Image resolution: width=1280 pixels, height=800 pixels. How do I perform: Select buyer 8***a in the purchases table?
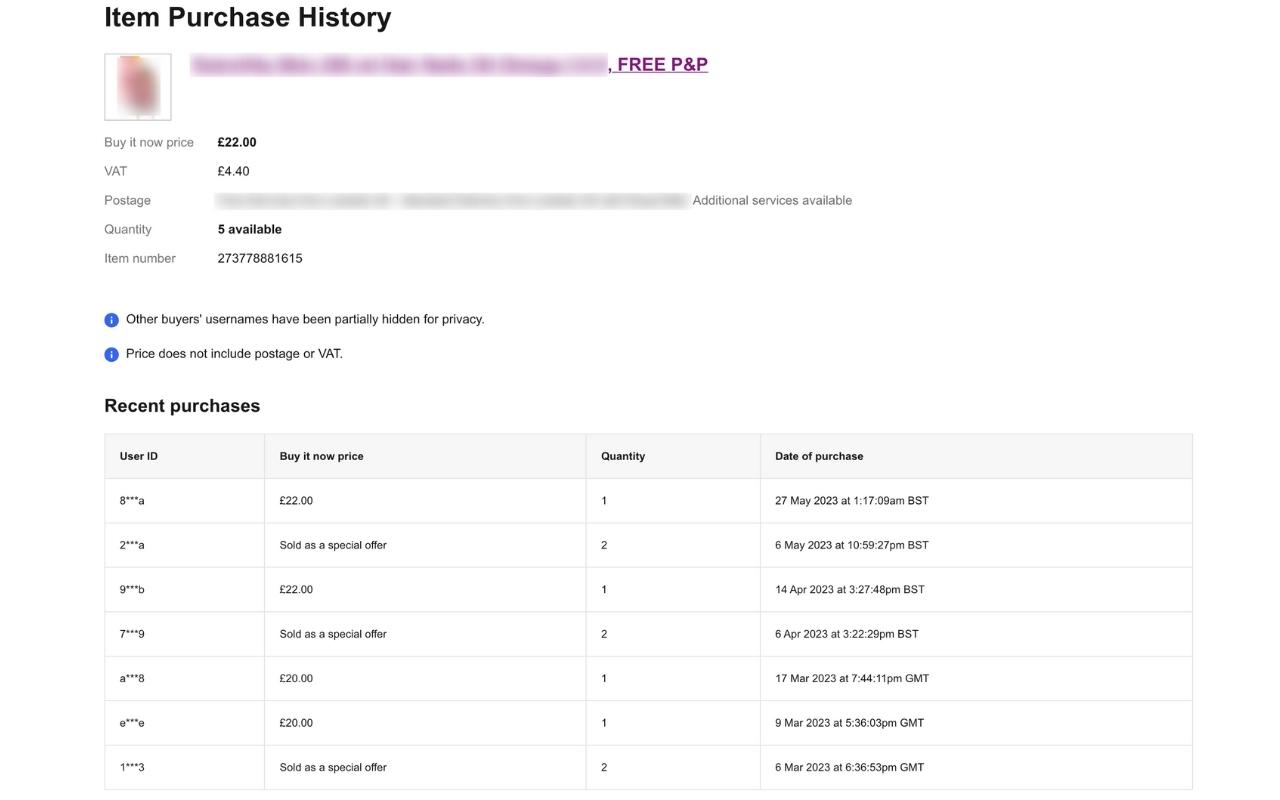tap(131, 500)
